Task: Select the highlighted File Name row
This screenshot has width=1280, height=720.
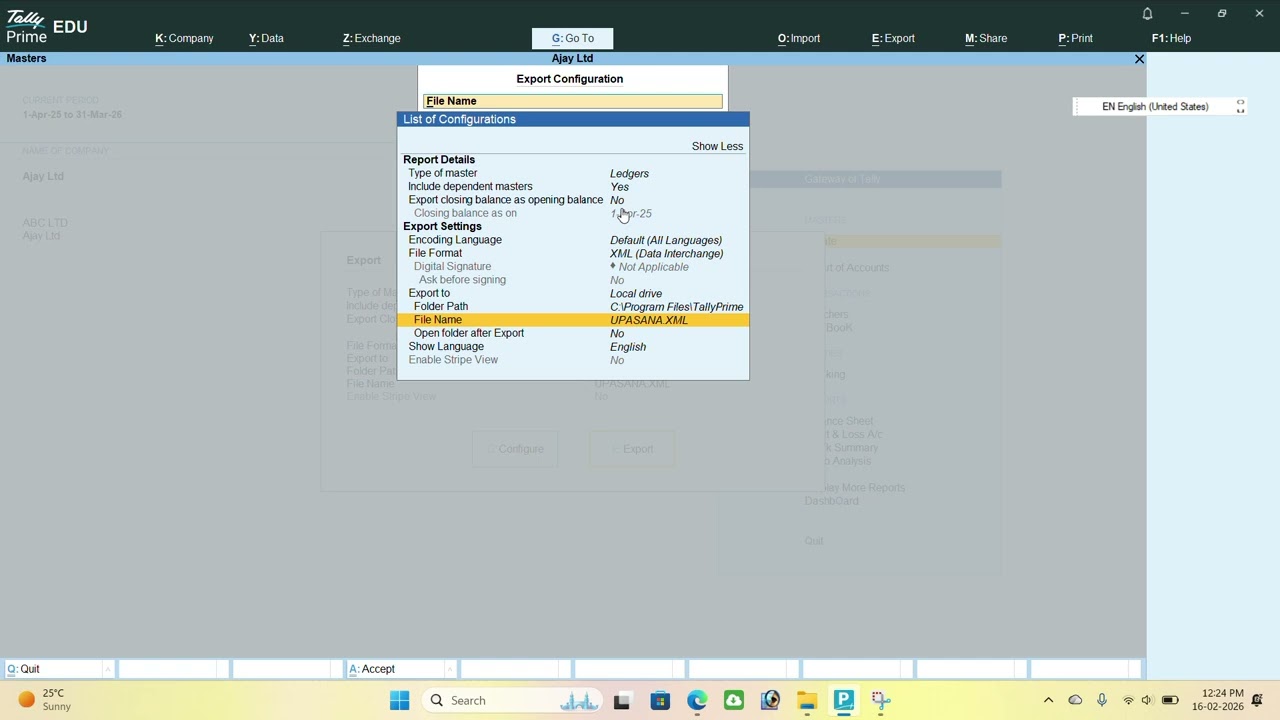Action: point(573,320)
